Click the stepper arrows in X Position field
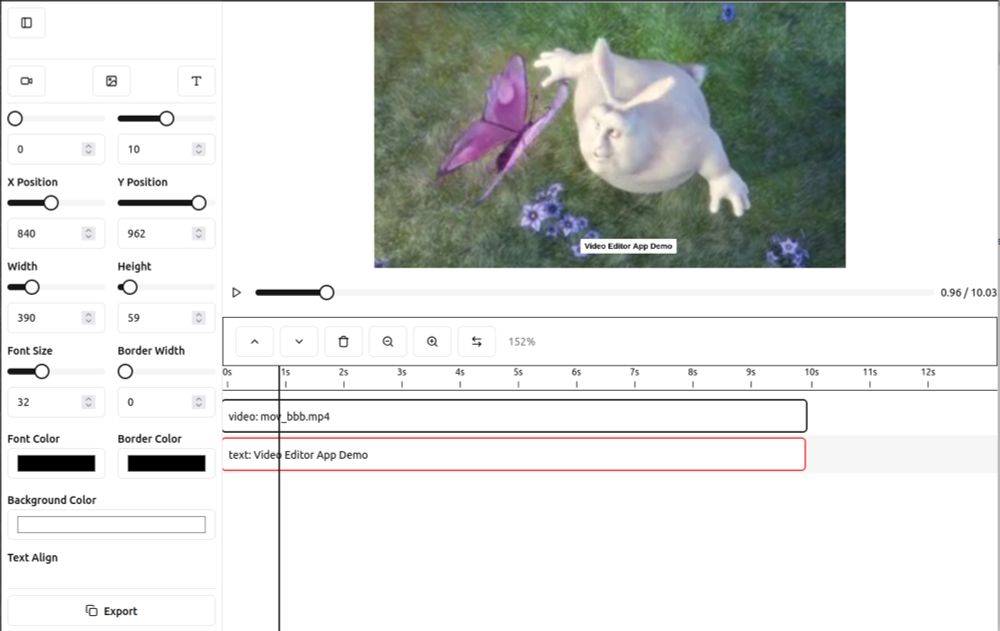The image size is (1000, 631). click(89, 234)
